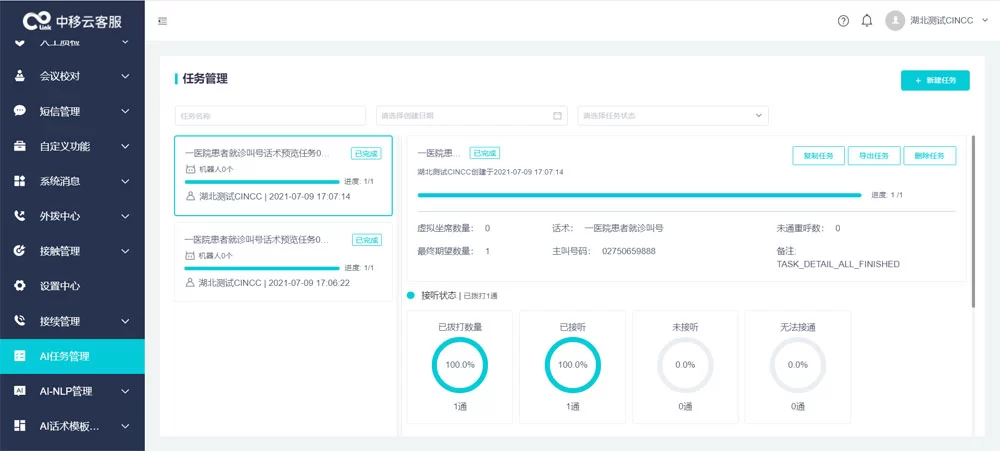Click the user avatar icon

894,21
